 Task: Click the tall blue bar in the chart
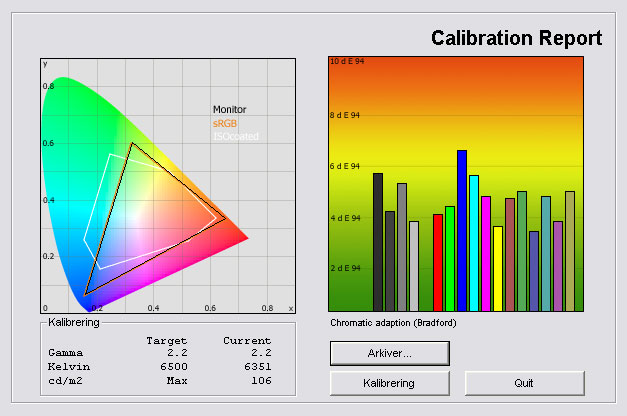pyautogui.click(x=461, y=230)
